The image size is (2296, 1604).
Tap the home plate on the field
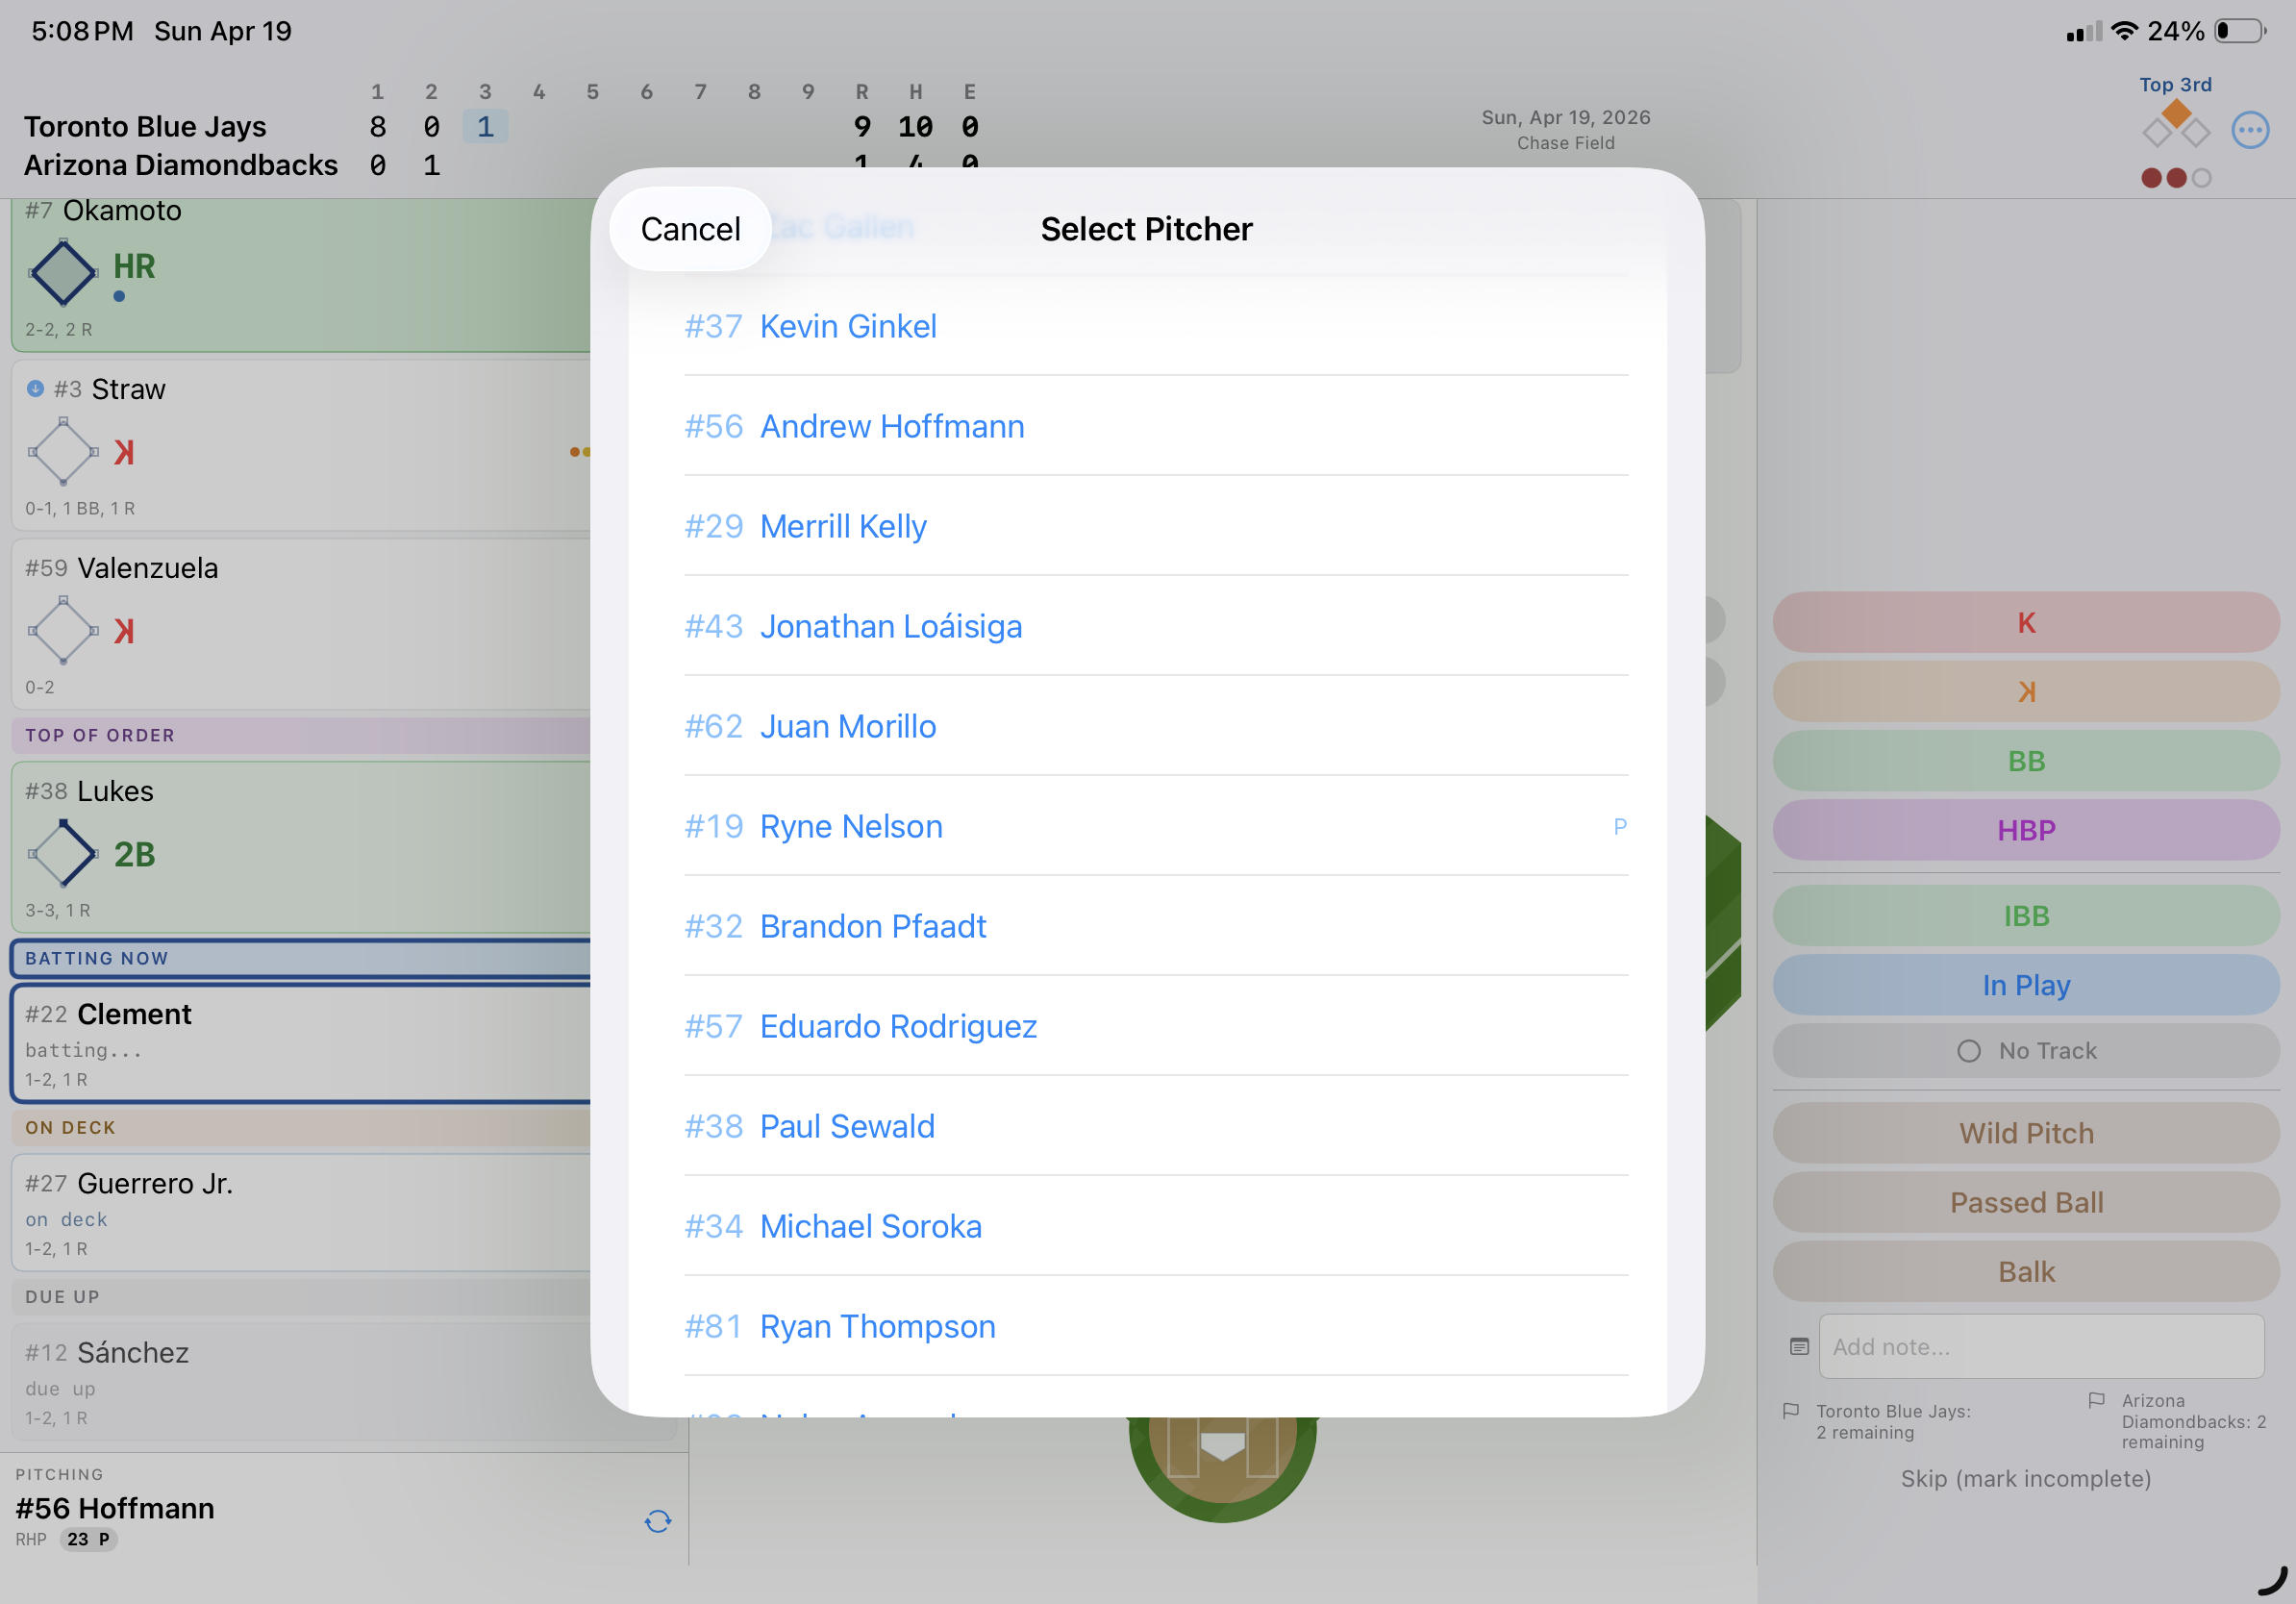coord(1221,1445)
